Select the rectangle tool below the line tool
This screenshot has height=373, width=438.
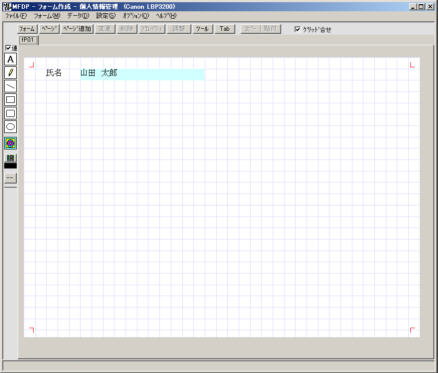pos(10,99)
